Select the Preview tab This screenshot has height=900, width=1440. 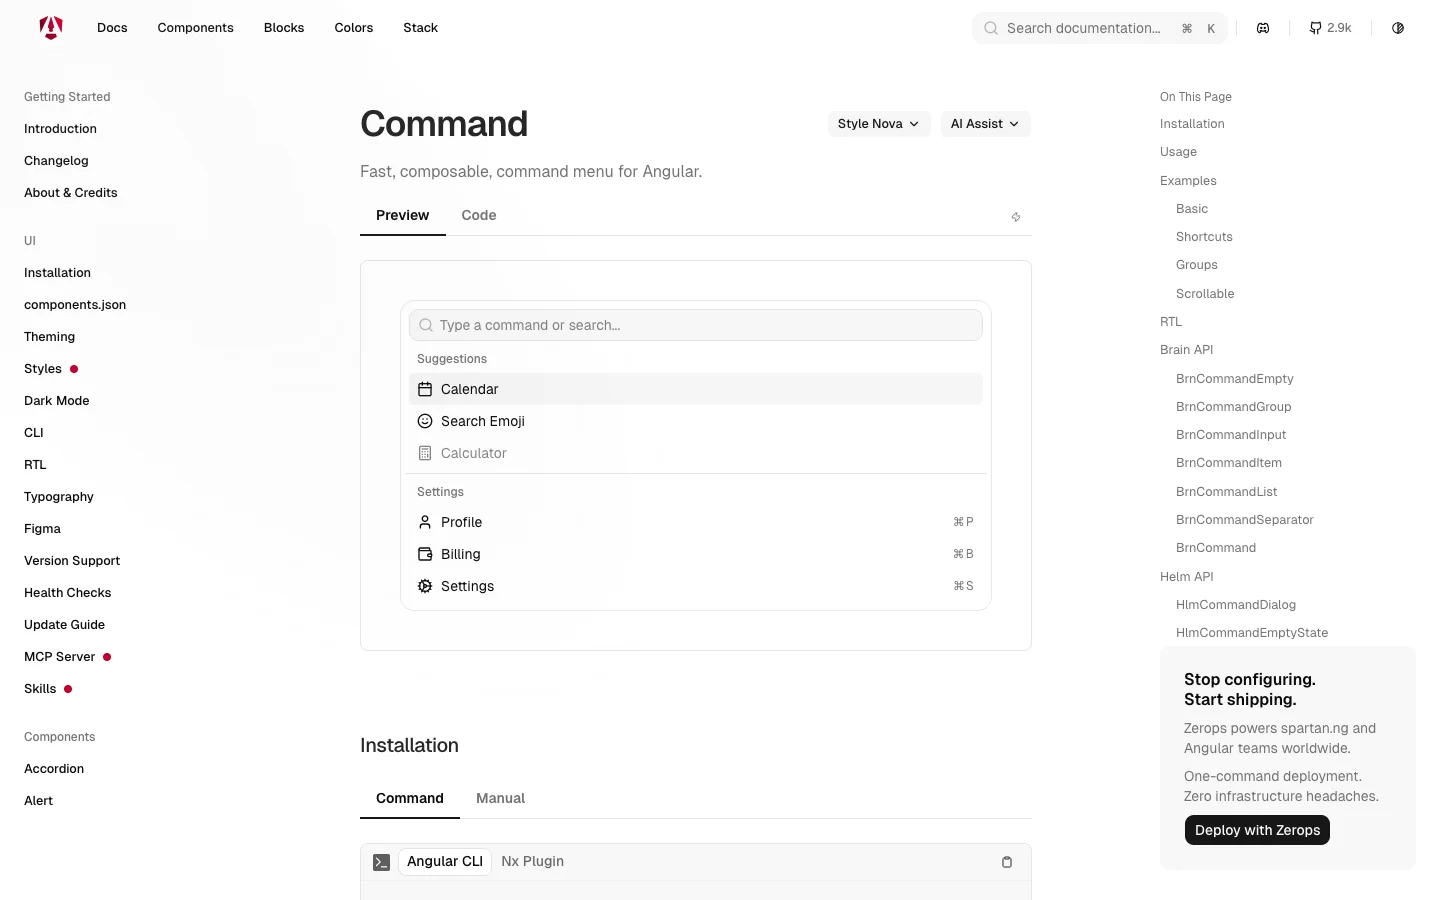click(x=403, y=215)
